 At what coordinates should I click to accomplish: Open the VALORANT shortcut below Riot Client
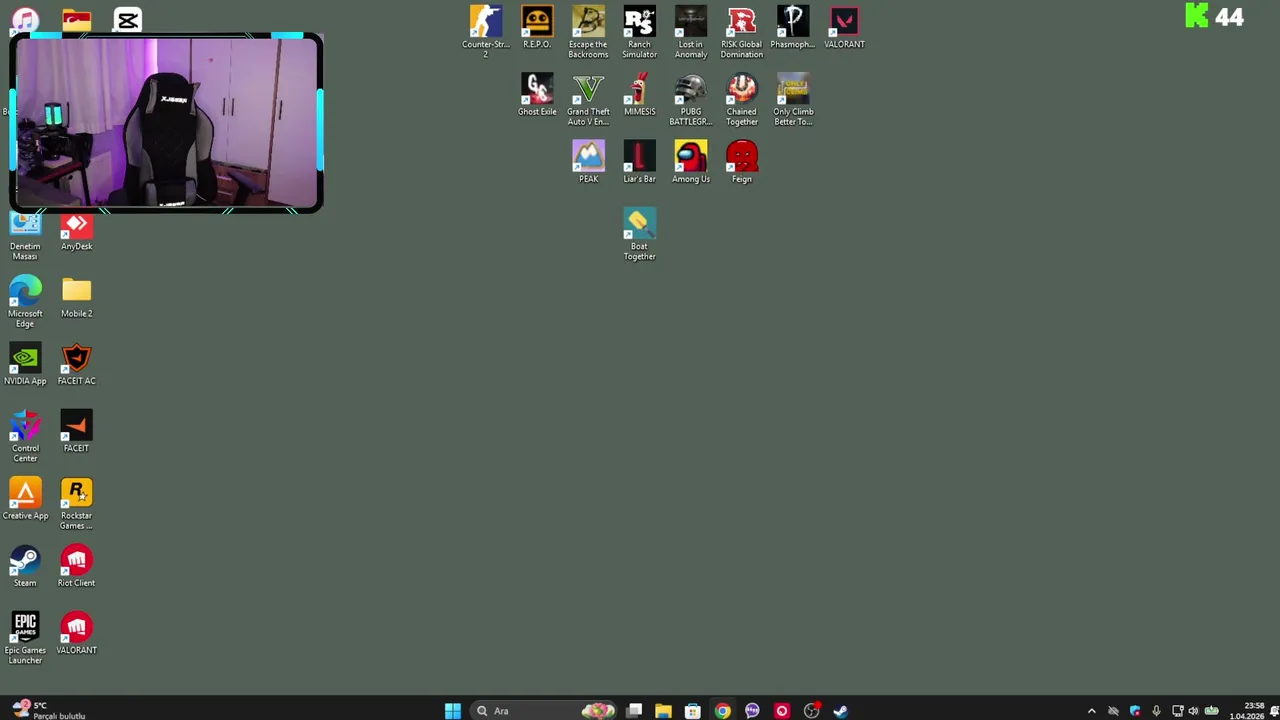76,633
